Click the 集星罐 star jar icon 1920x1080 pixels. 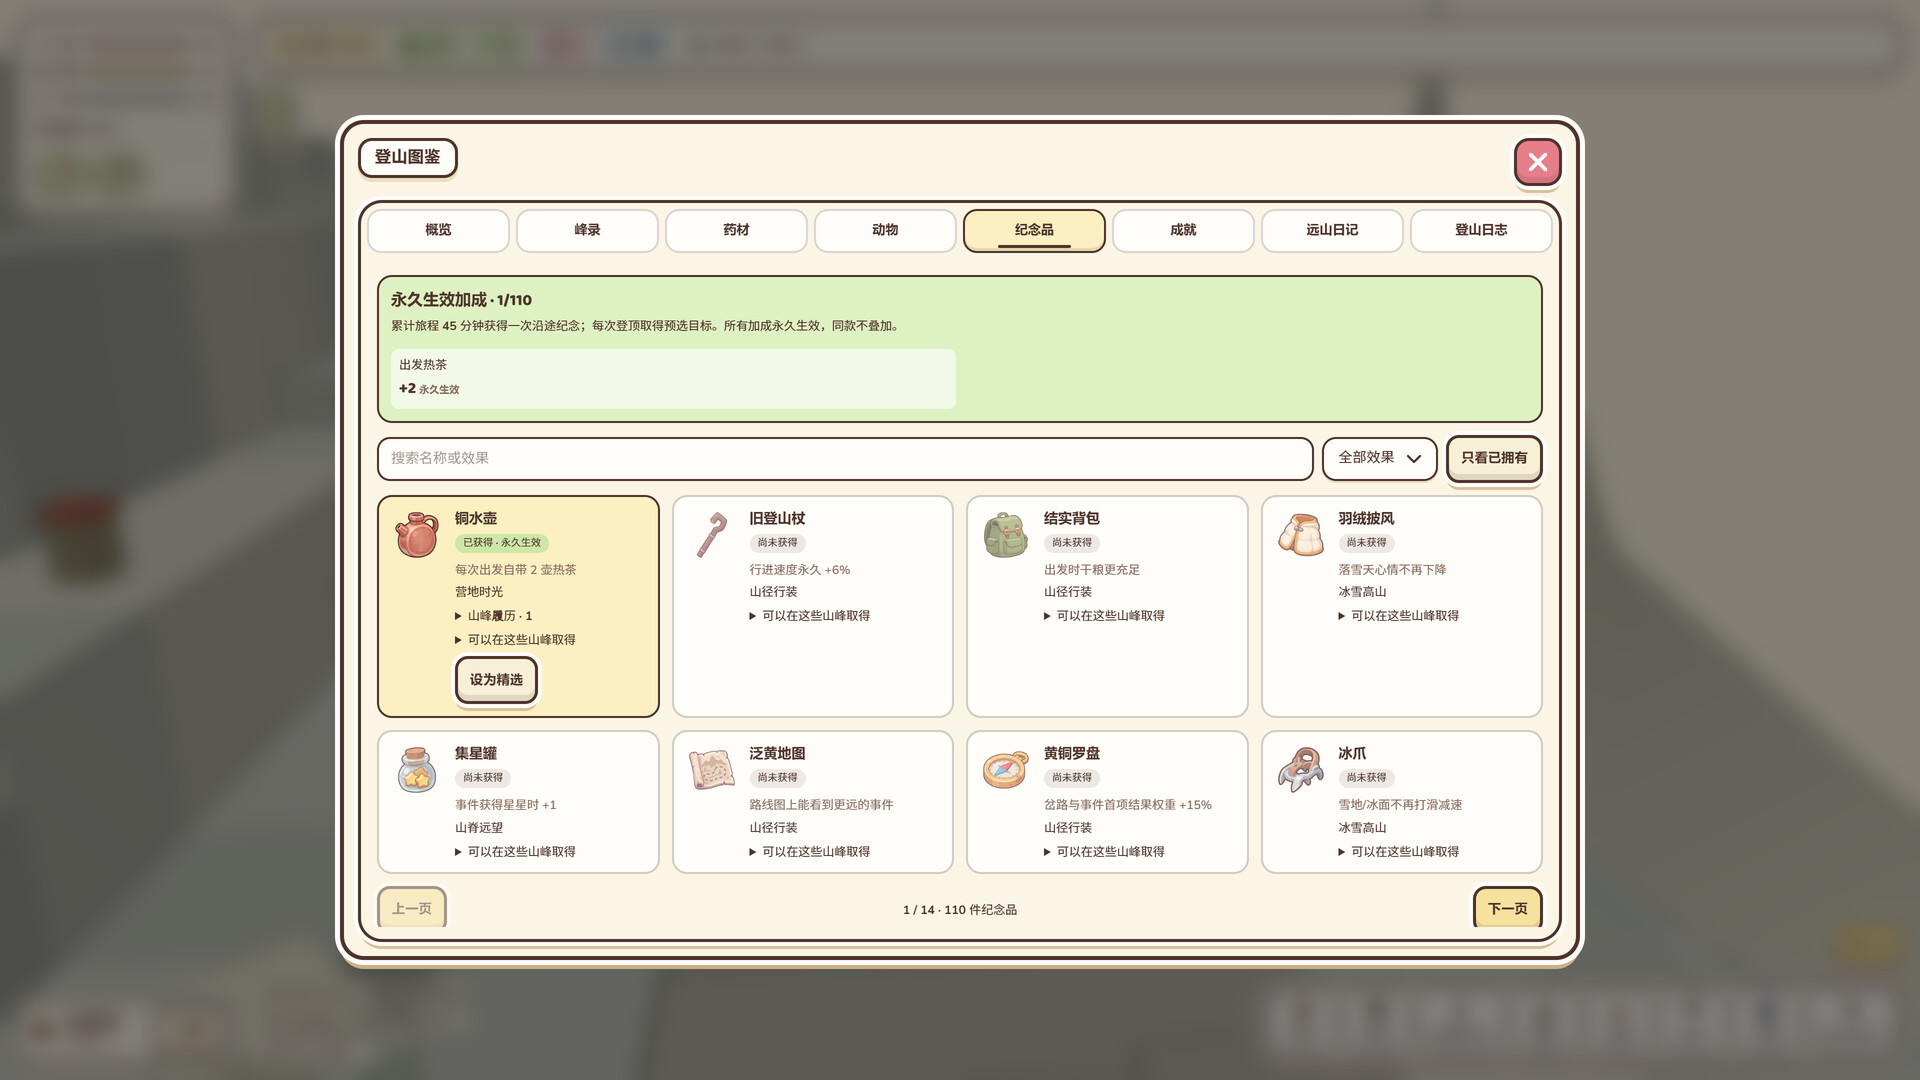[x=417, y=770]
